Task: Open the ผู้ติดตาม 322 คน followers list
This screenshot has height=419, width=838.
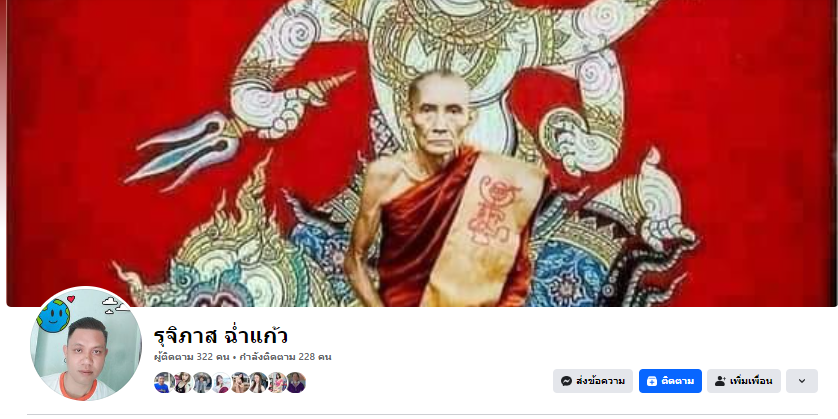Action: point(192,357)
